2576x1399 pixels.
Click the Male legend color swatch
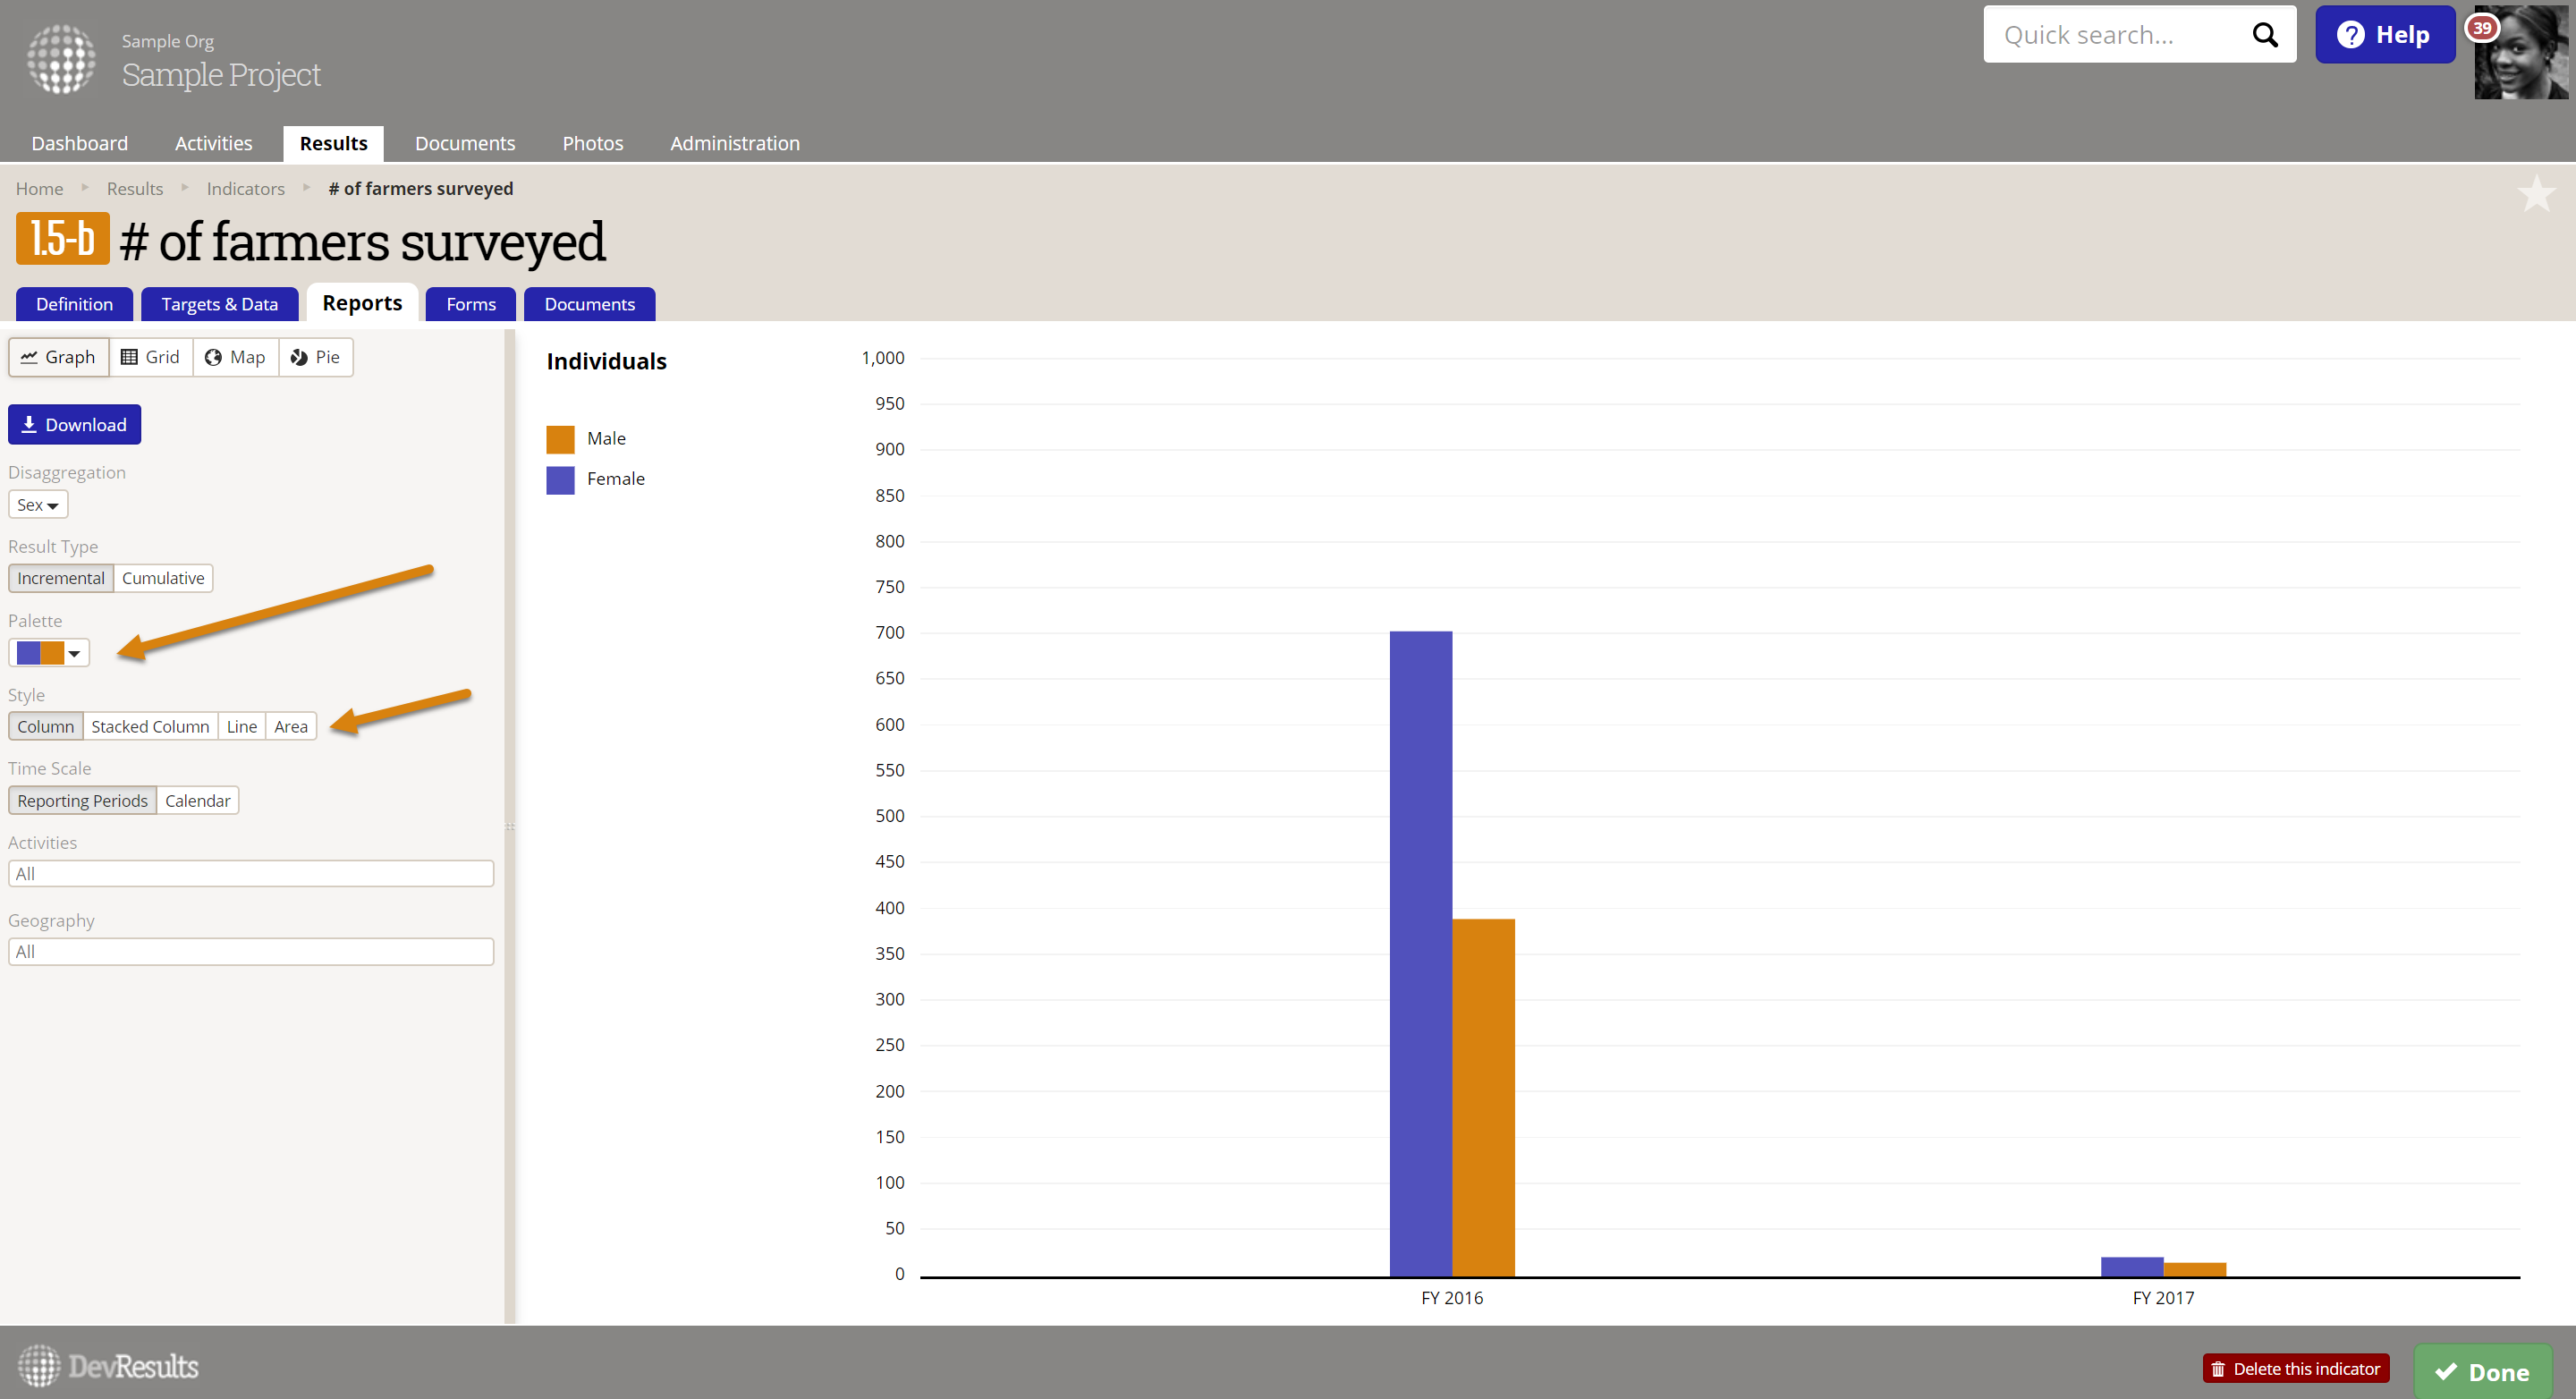560,439
